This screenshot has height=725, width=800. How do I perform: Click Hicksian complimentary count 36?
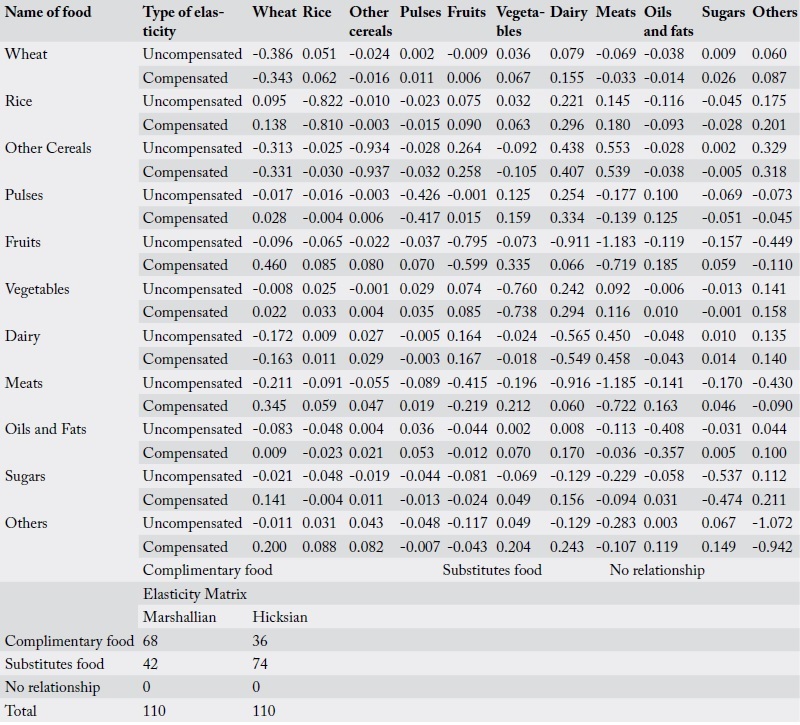(x=260, y=641)
